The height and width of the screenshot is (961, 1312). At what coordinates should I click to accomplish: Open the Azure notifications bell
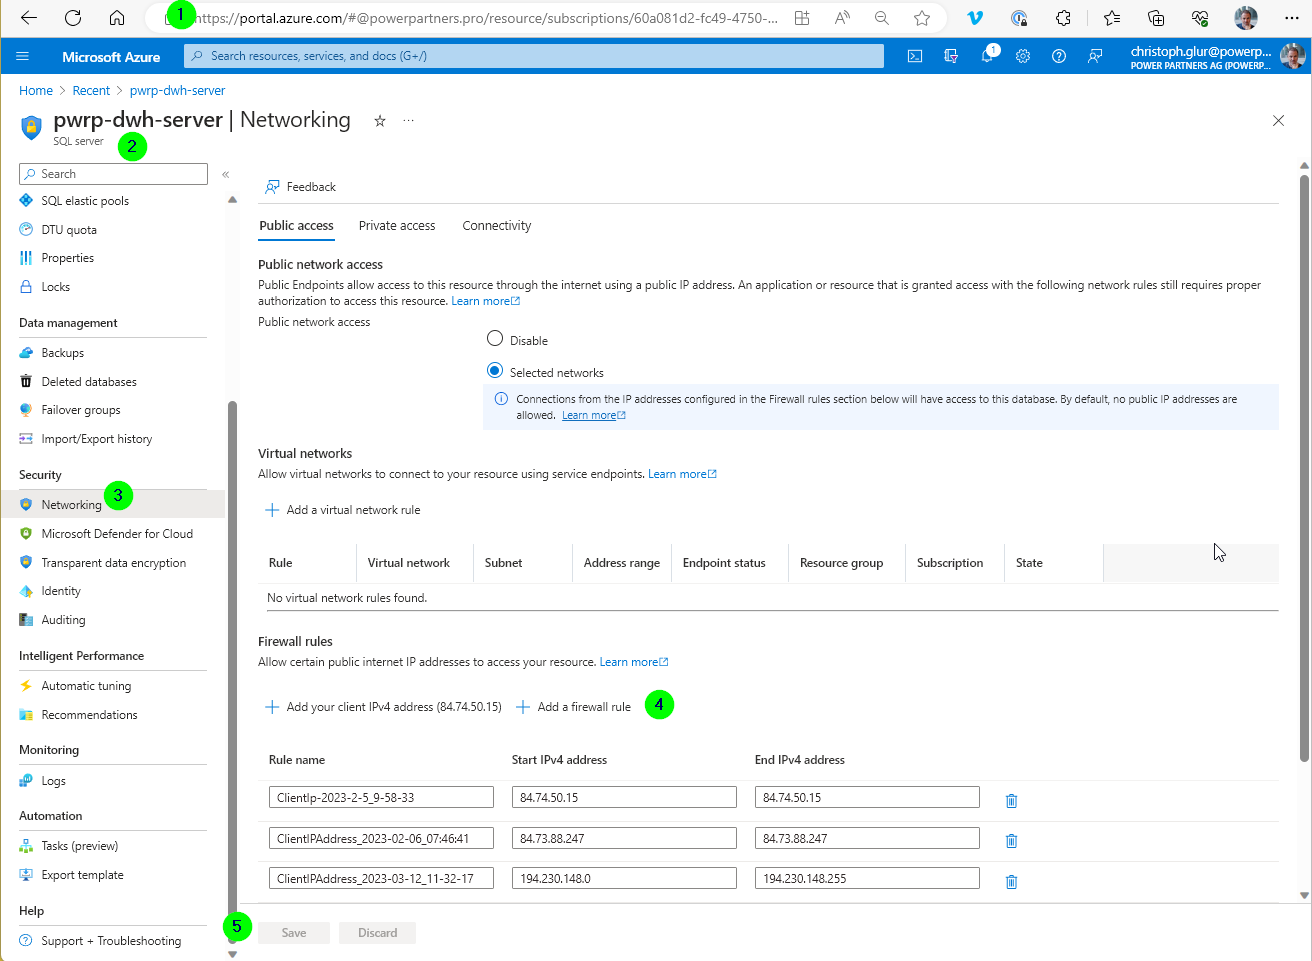pyautogui.click(x=987, y=56)
